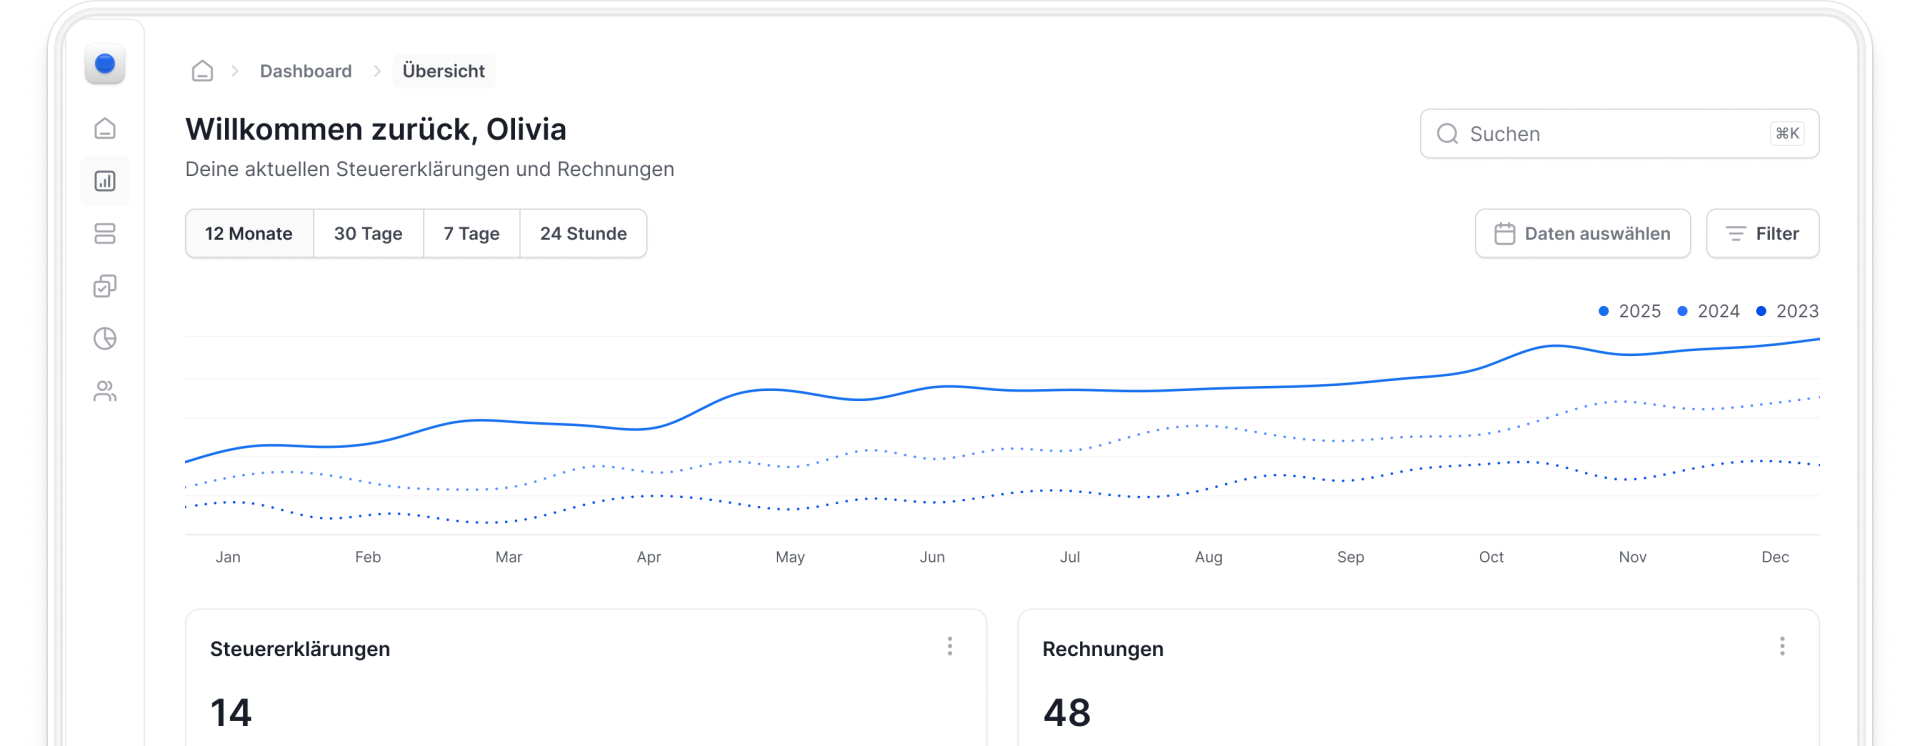Viewport: 1920px width, 746px height.
Task: Click the breadcrumb home icon
Action: (202, 71)
